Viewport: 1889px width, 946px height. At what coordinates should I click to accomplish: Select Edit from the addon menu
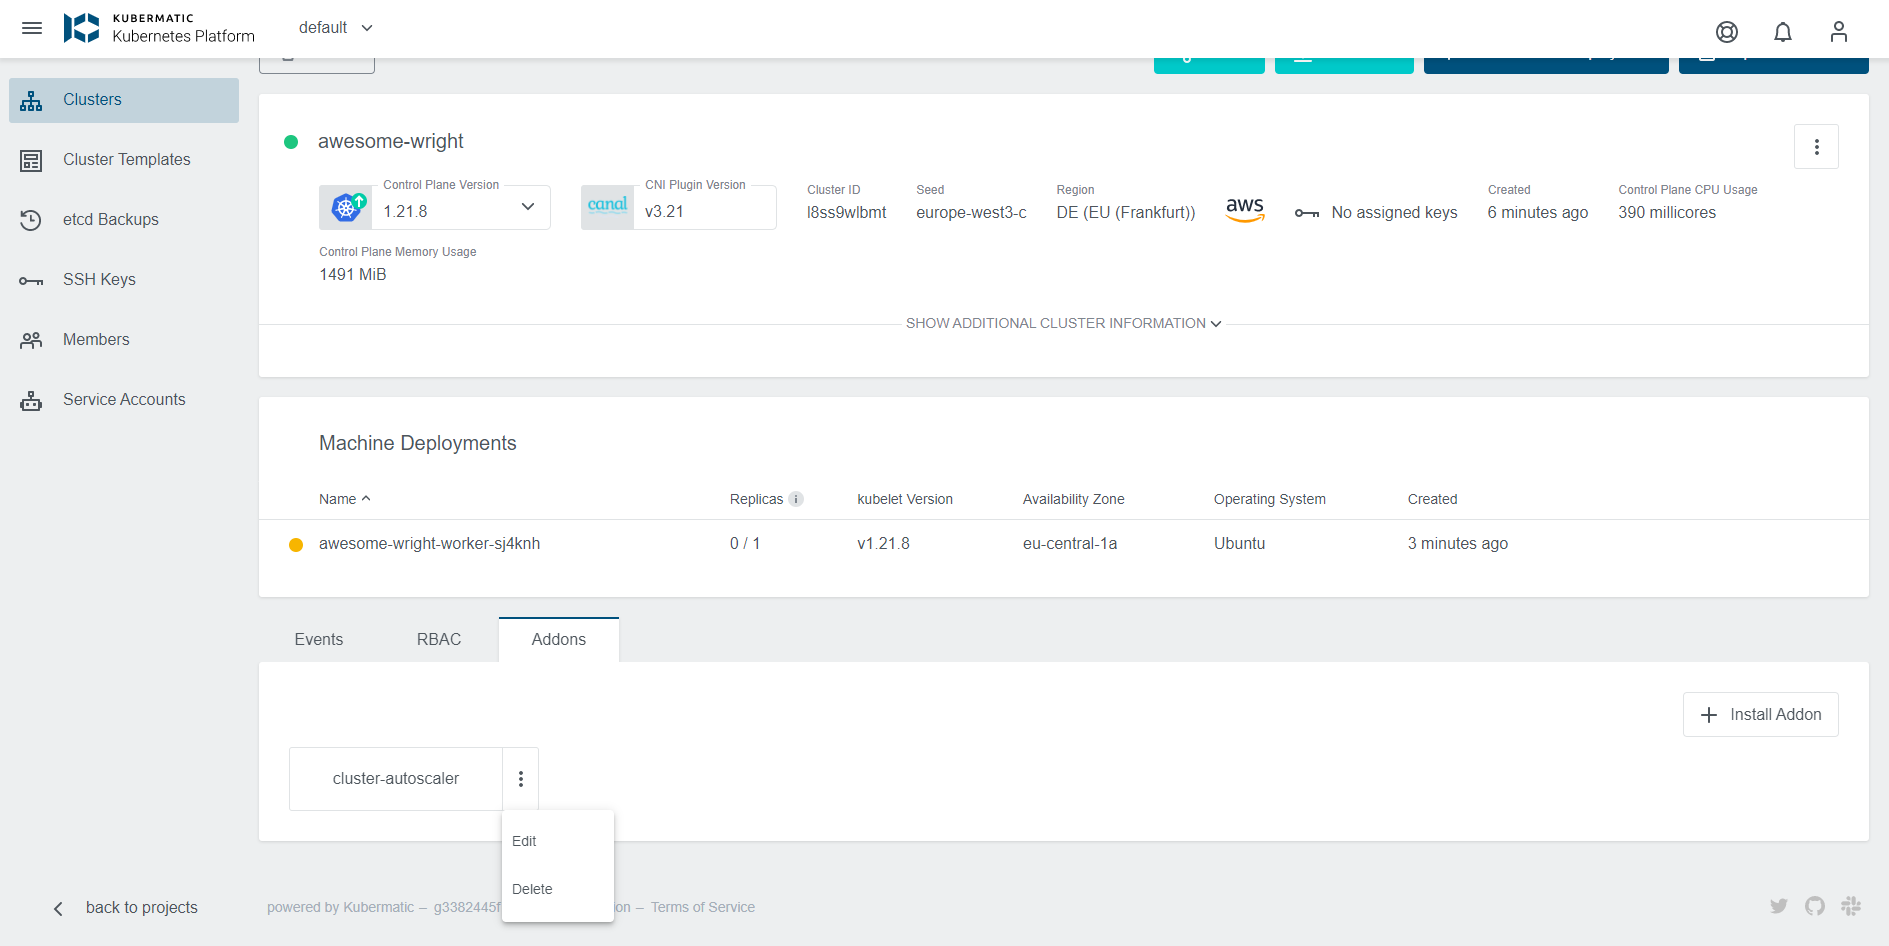524,841
